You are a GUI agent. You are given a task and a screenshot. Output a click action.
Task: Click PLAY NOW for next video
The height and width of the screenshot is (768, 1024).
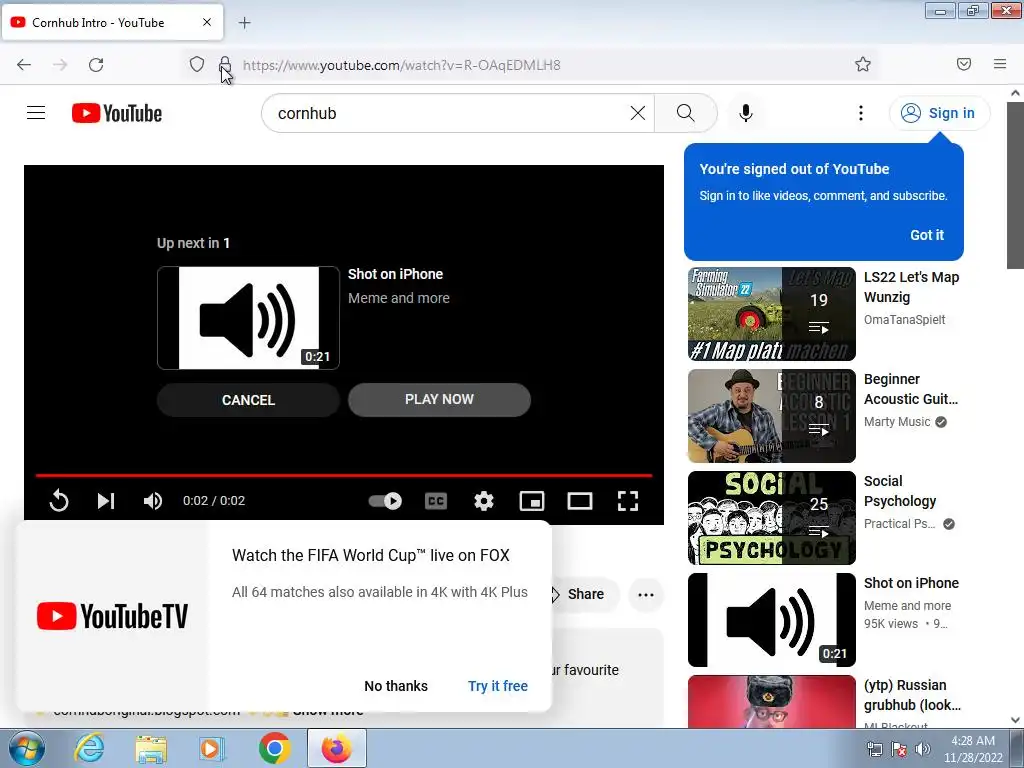point(440,400)
